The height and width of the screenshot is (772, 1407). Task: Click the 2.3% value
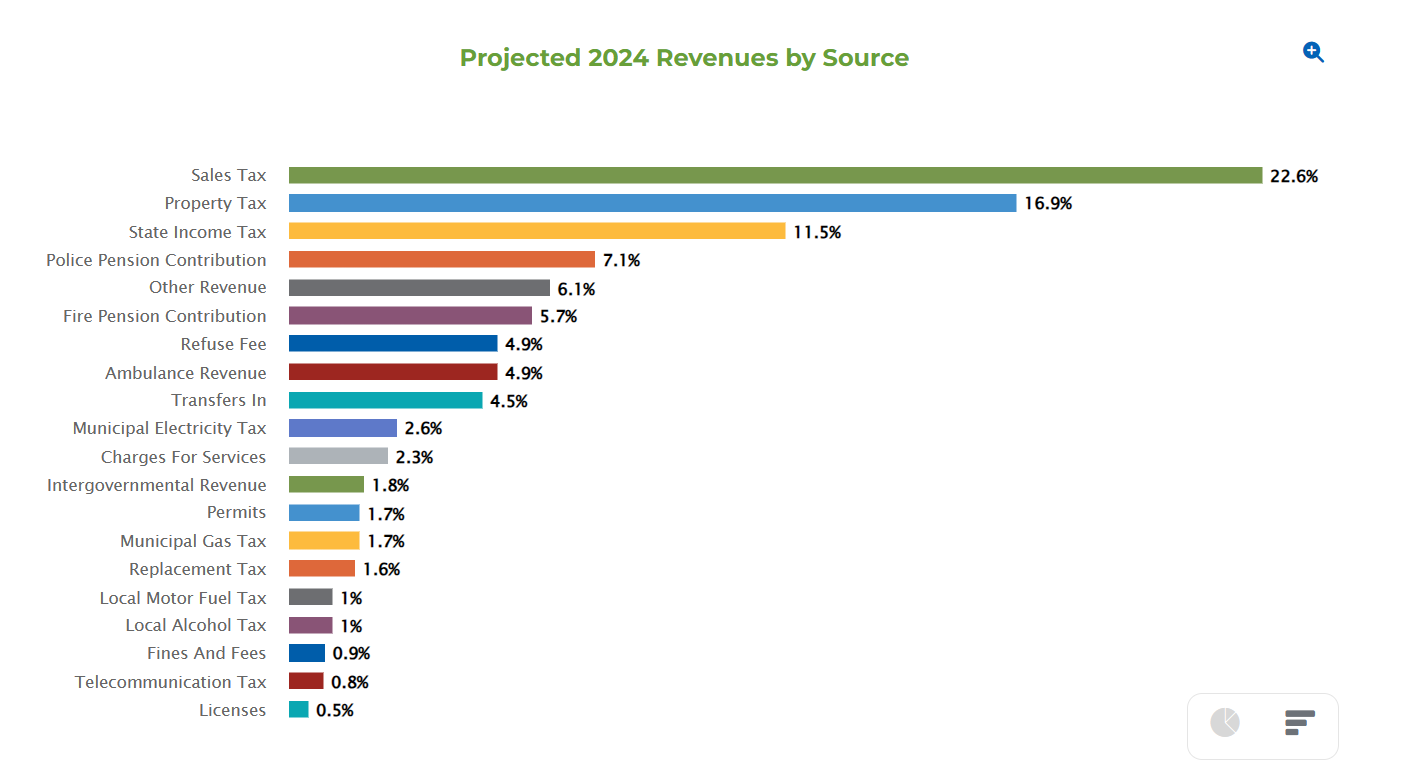pyautogui.click(x=414, y=457)
